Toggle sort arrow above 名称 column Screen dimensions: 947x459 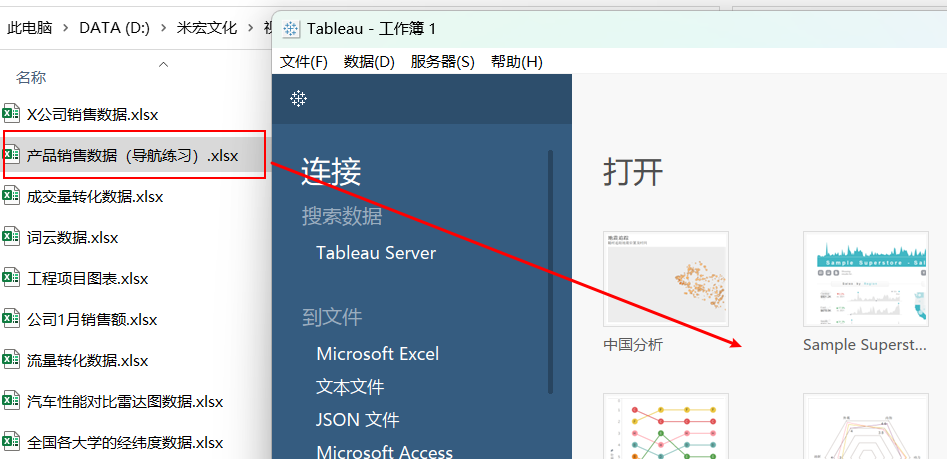pos(163,64)
